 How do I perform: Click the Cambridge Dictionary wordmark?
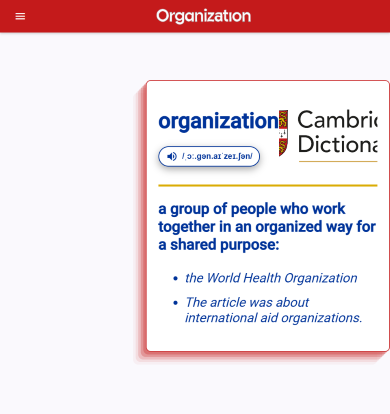click(x=337, y=132)
